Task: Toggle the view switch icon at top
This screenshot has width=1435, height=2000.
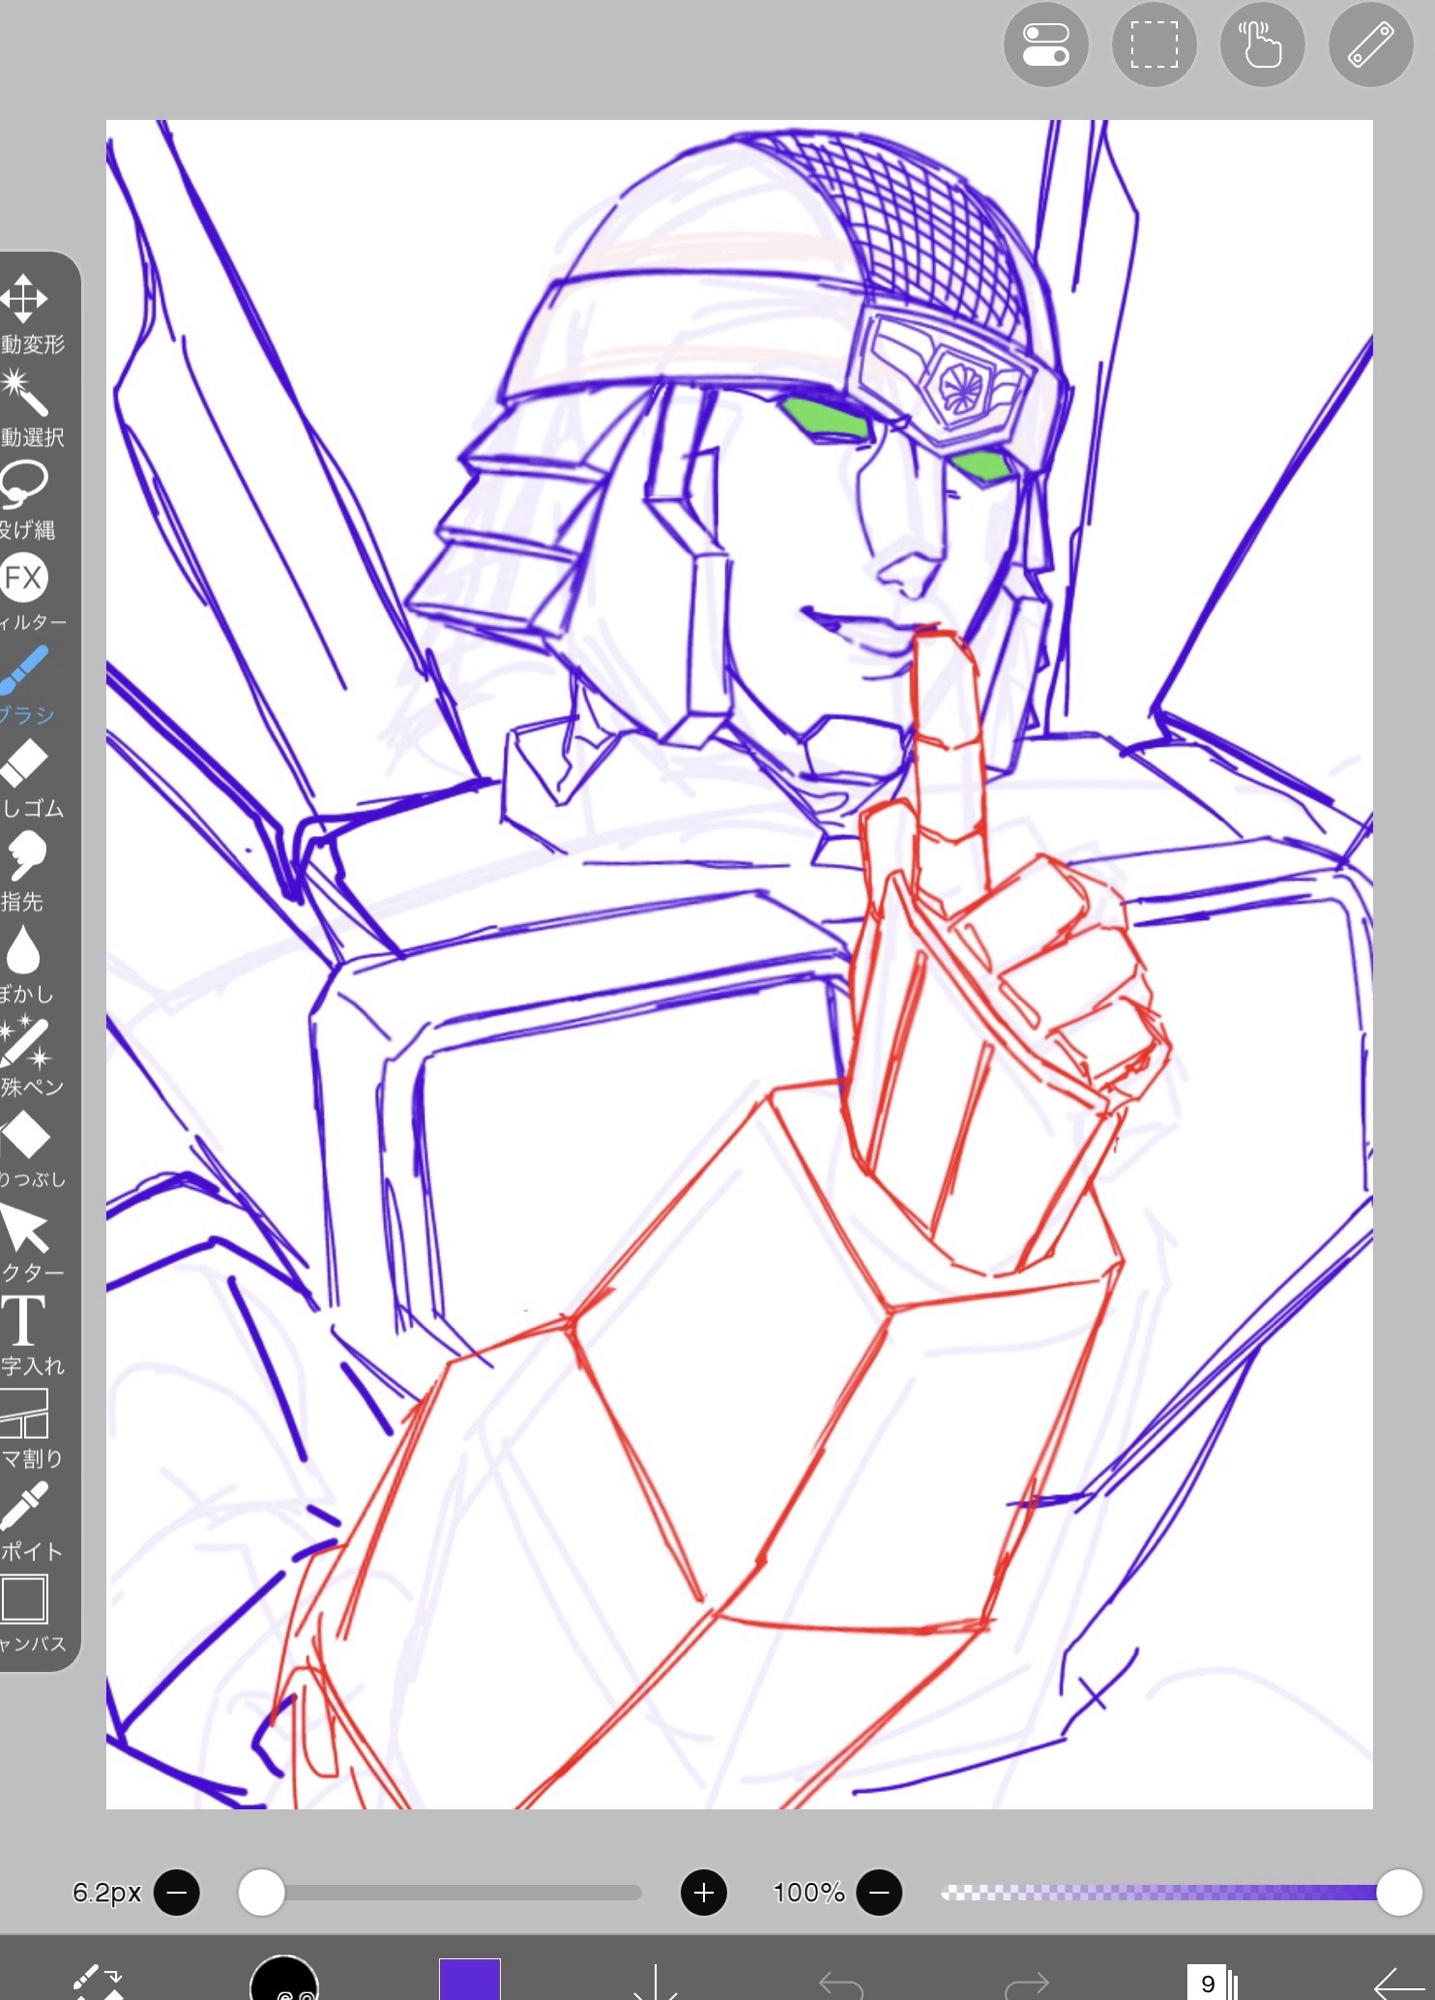Action: [x=1045, y=45]
